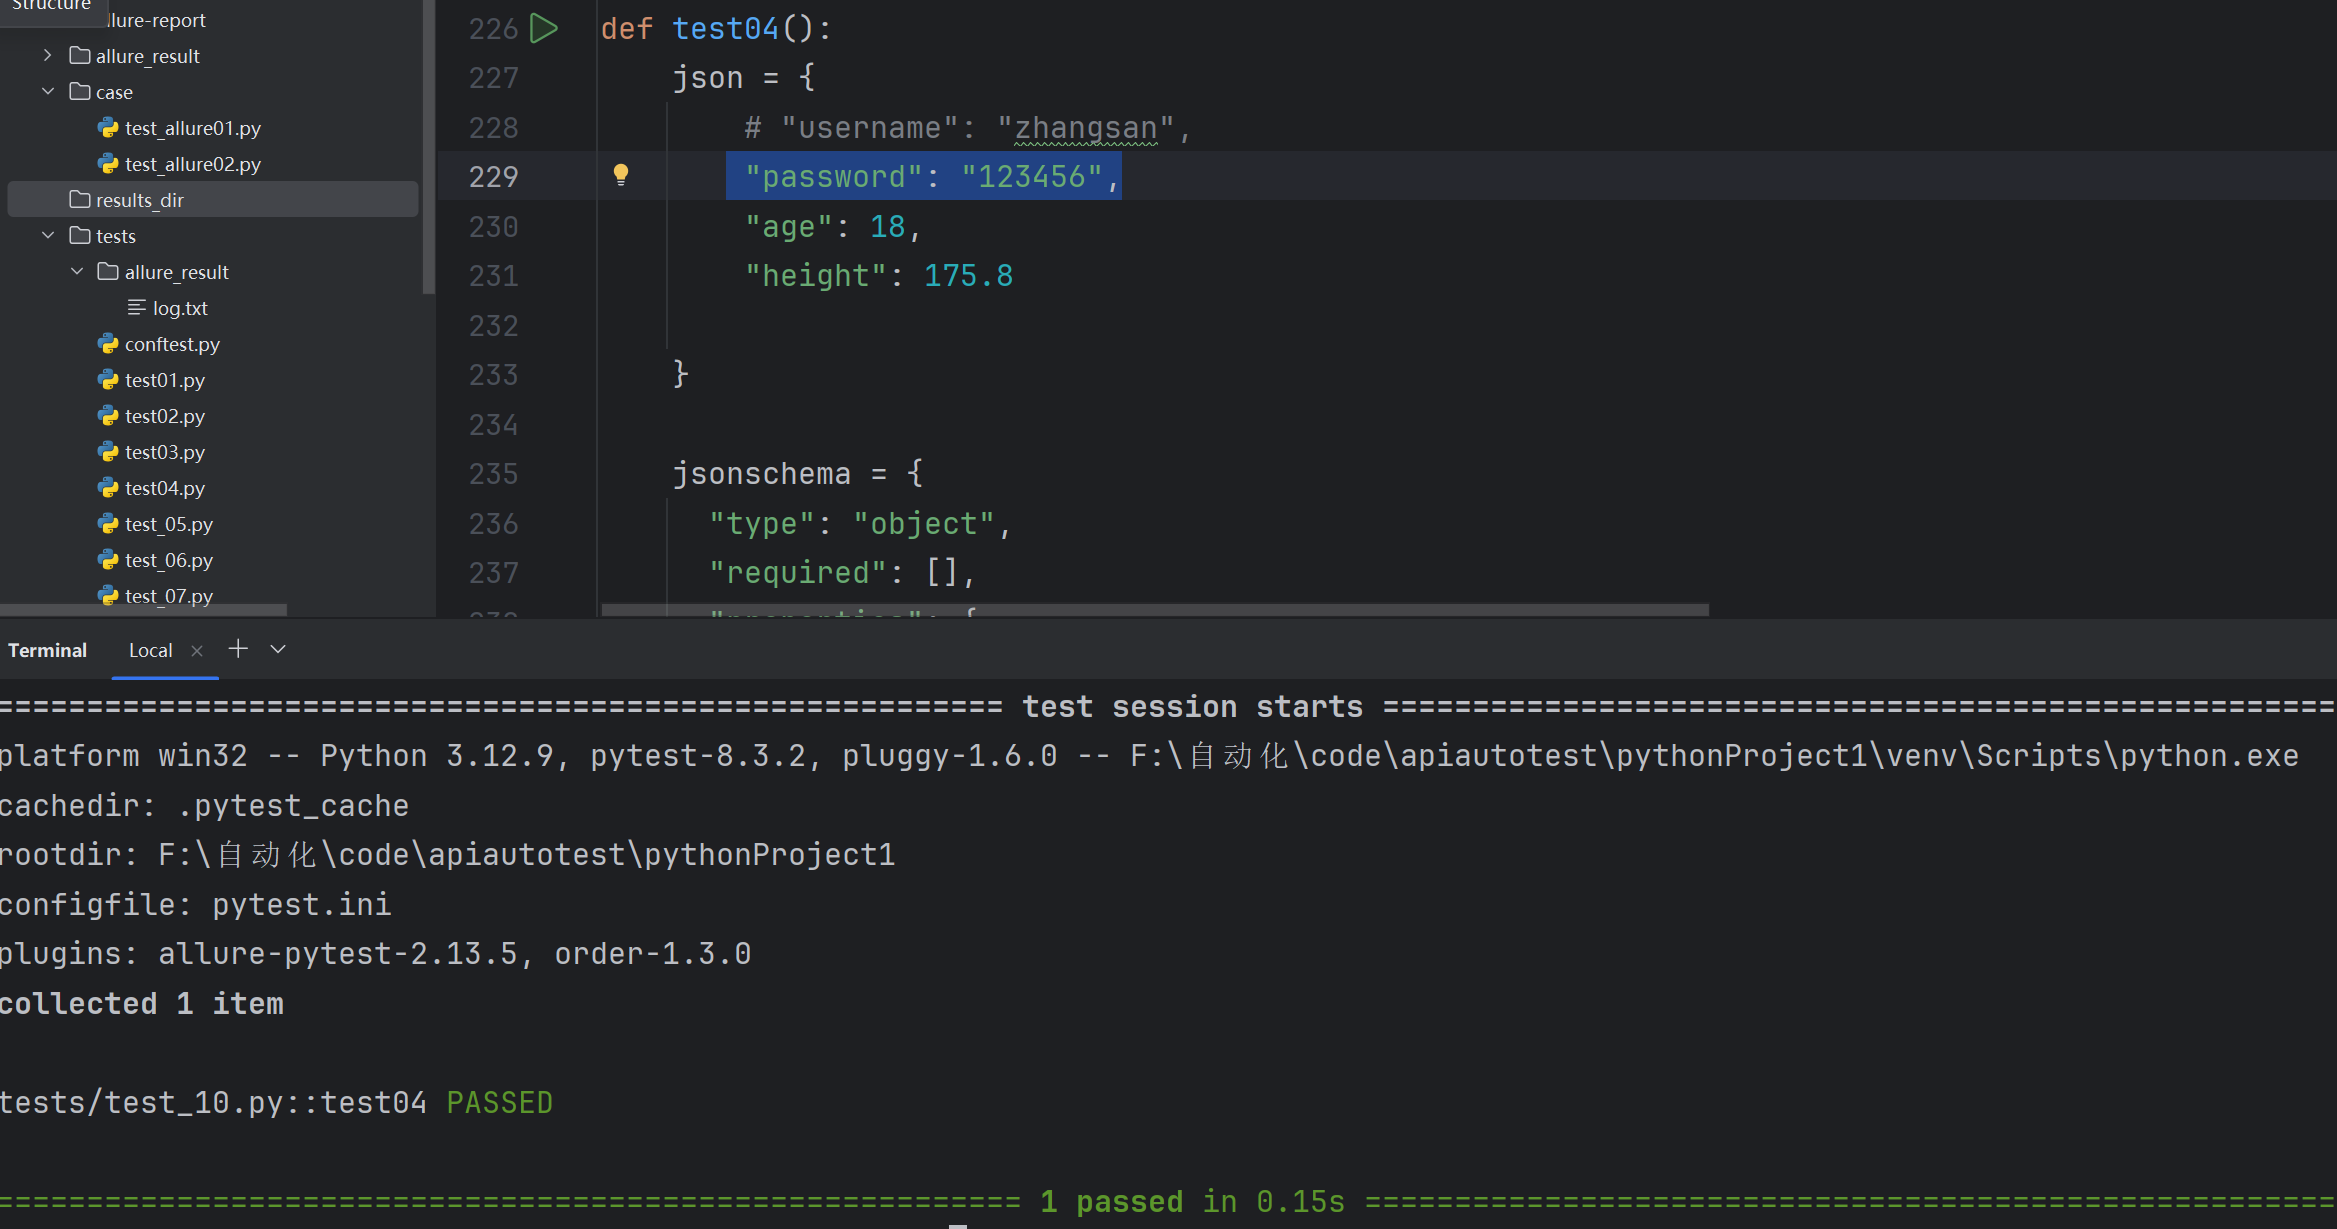The image size is (2337, 1229).
Task: Expand the top allure_result folder
Action: tap(47, 55)
